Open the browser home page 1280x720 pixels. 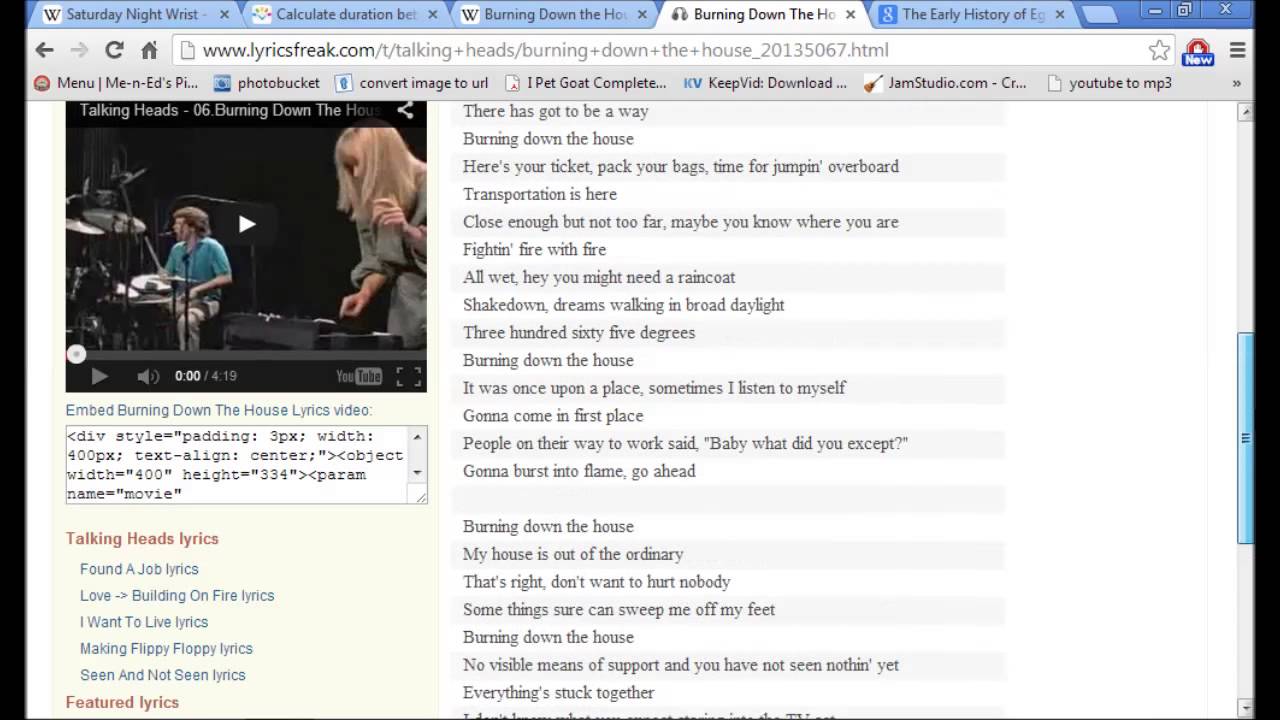149,50
